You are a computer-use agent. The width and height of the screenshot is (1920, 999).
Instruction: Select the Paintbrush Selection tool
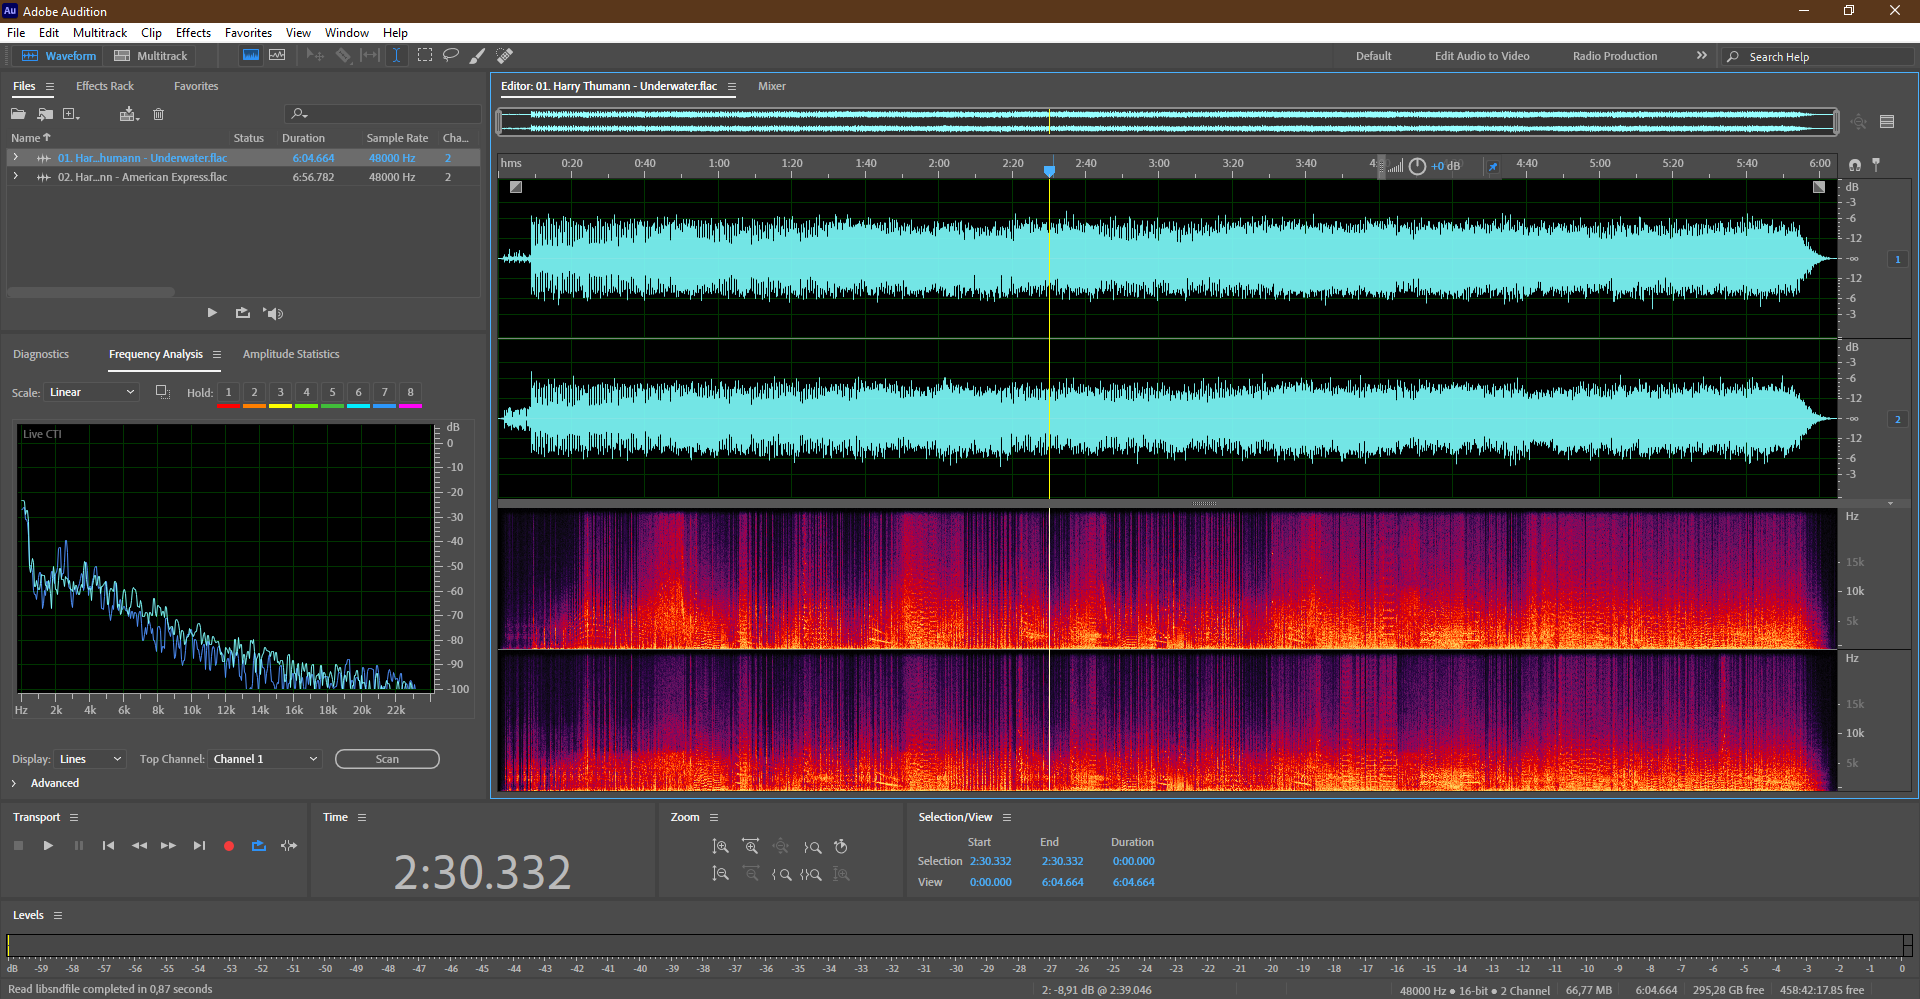(478, 56)
